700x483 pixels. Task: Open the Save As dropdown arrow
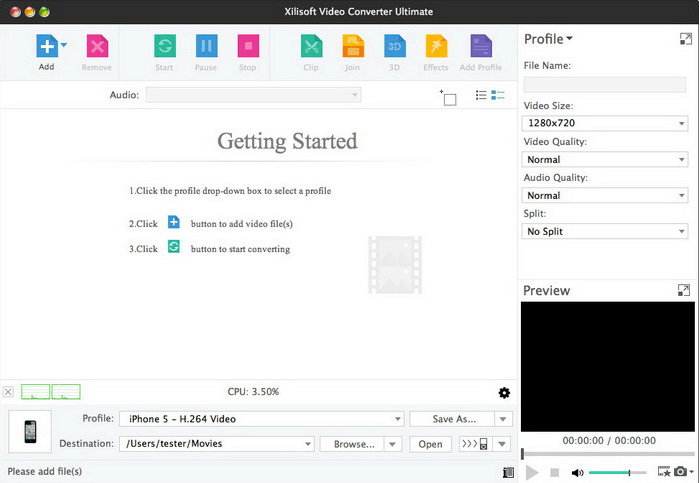[x=503, y=419]
